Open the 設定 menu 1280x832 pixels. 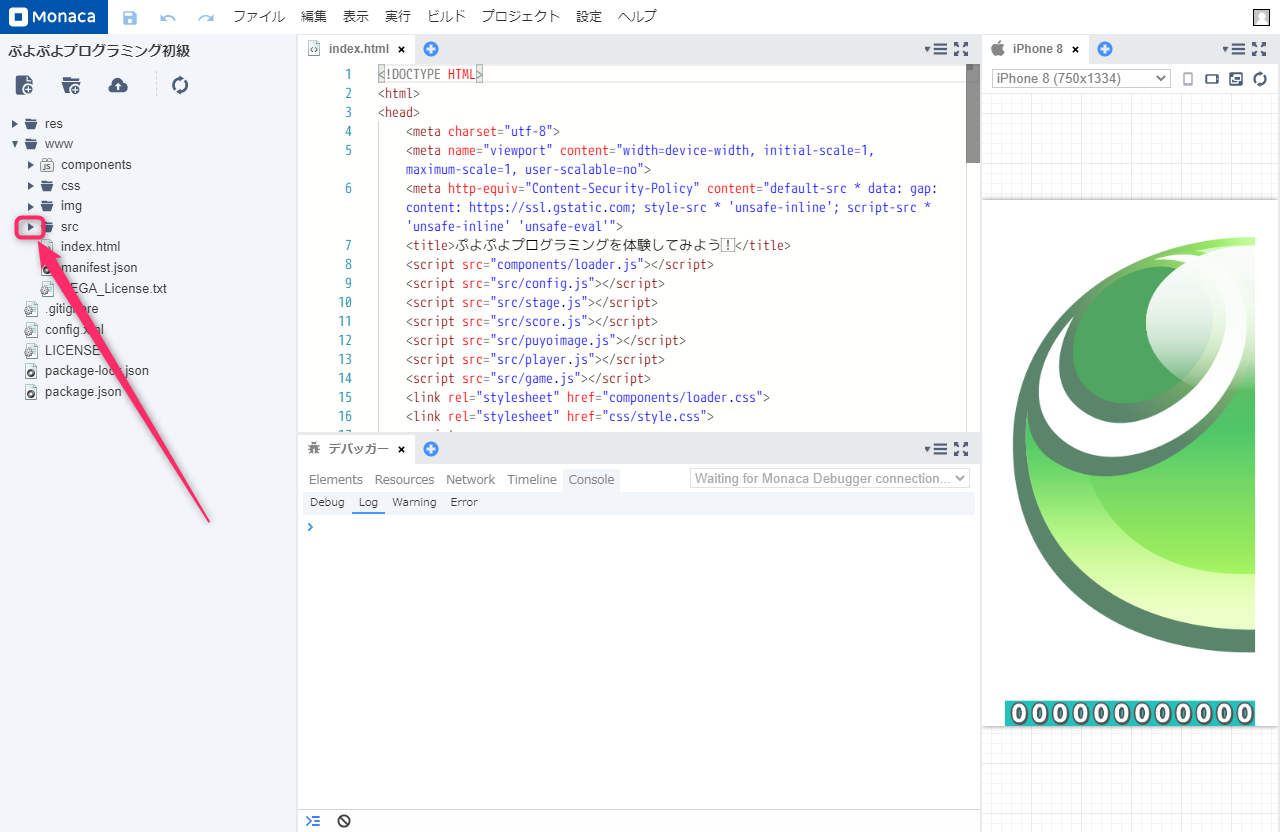click(589, 17)
